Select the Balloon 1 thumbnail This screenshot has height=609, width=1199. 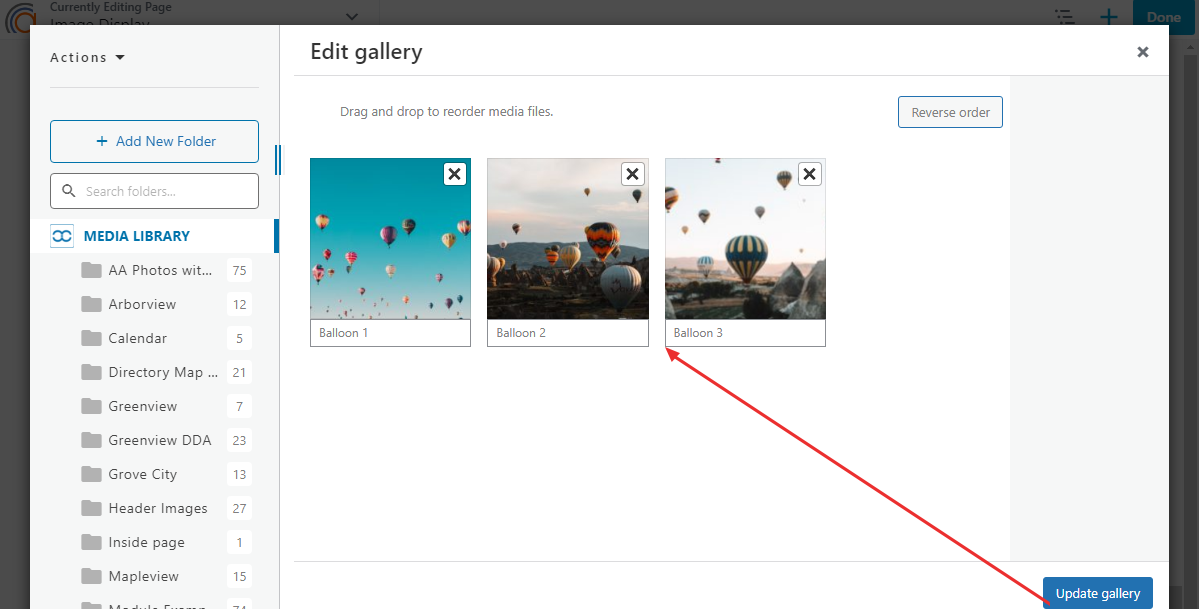pyautogui.click(x=390, y=239)
